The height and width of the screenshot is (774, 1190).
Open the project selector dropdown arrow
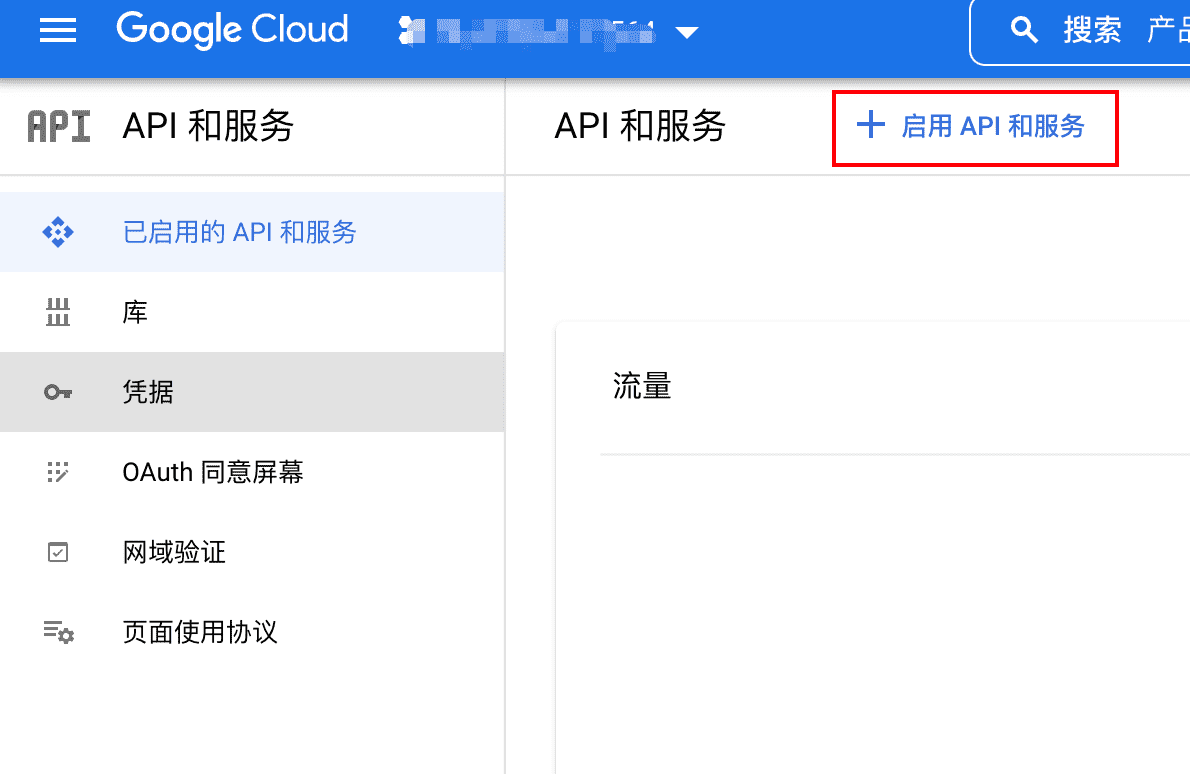point(687,31)
